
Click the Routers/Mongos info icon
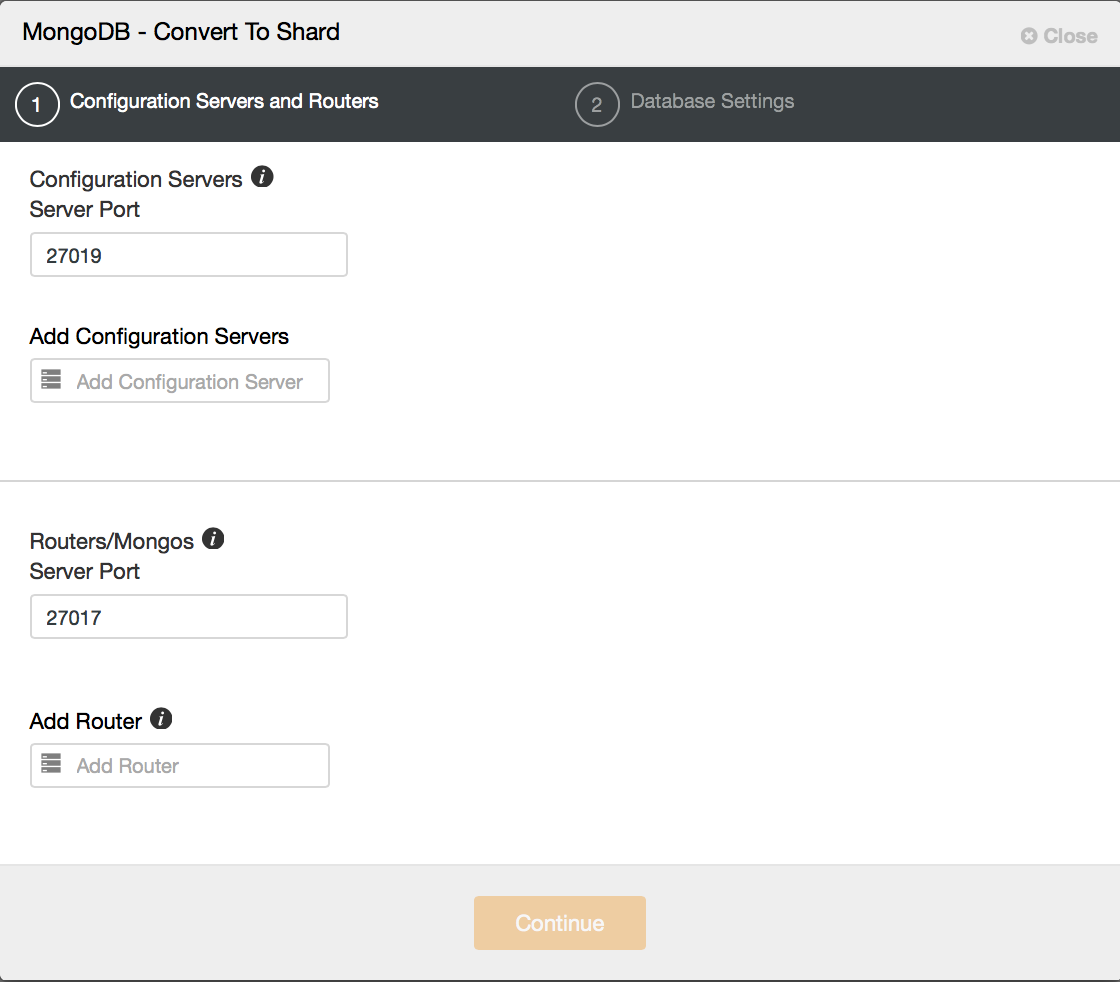coord(213,538)
